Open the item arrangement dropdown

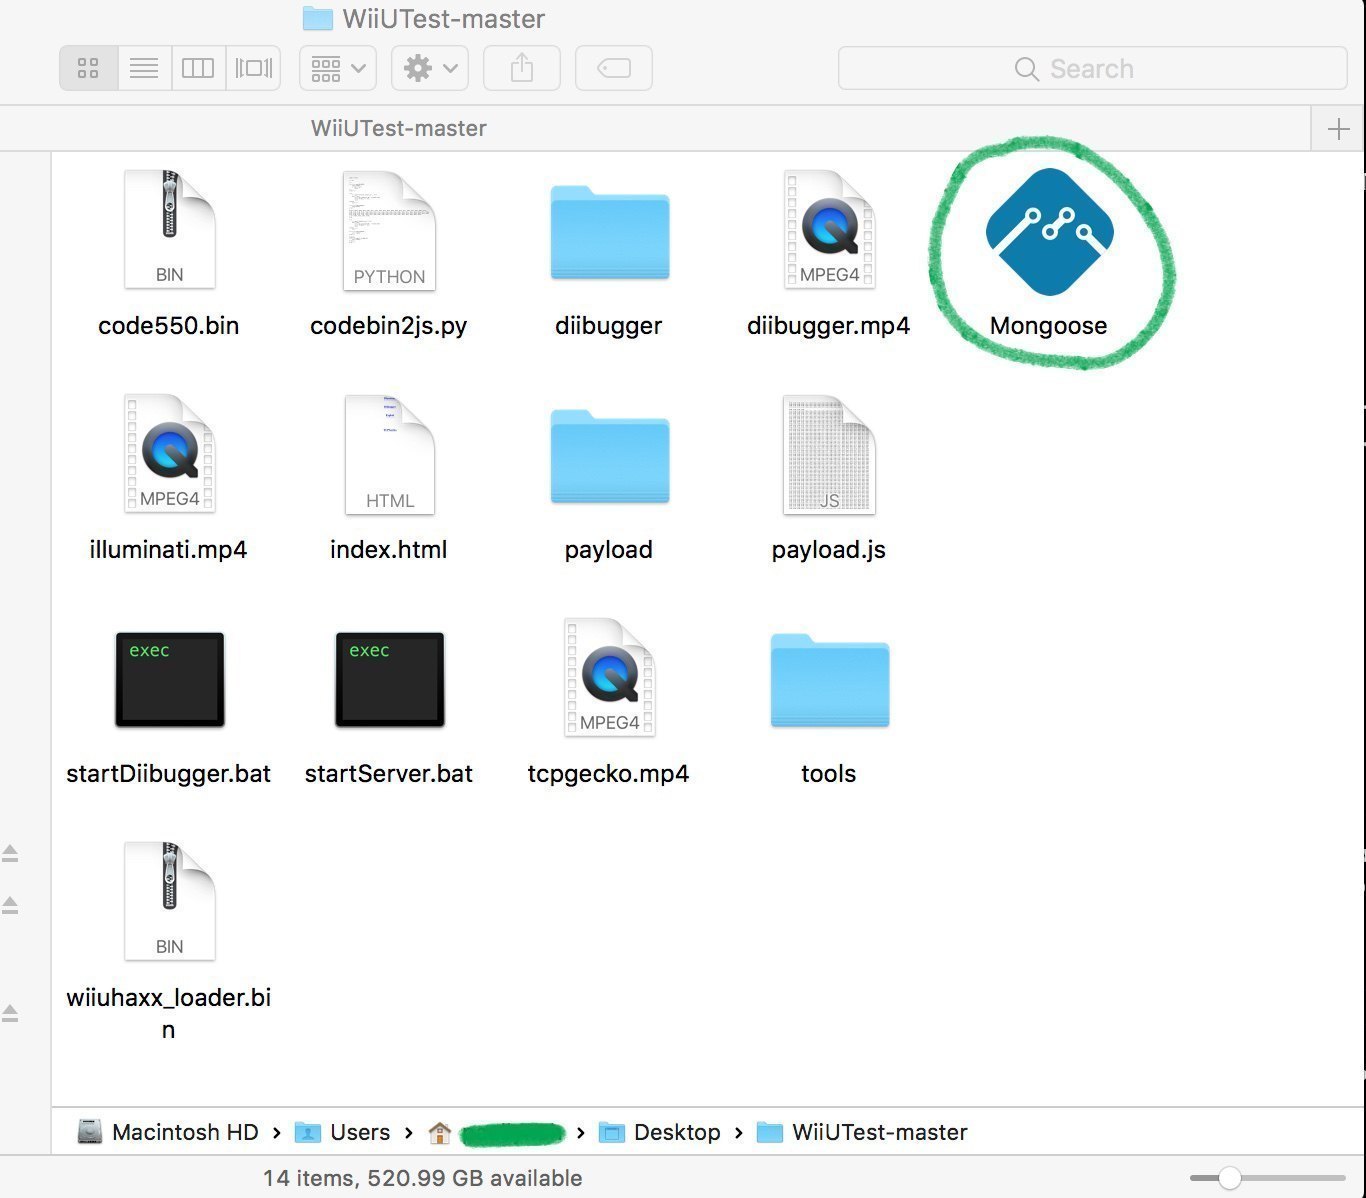click(x=338, y=68)
